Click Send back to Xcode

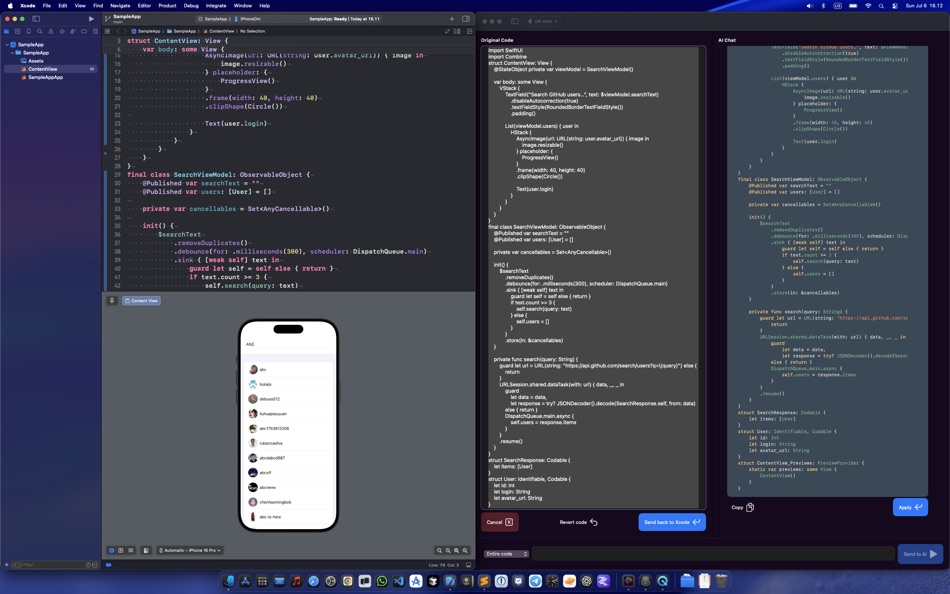pyautogui.click(x=672, y=522)
